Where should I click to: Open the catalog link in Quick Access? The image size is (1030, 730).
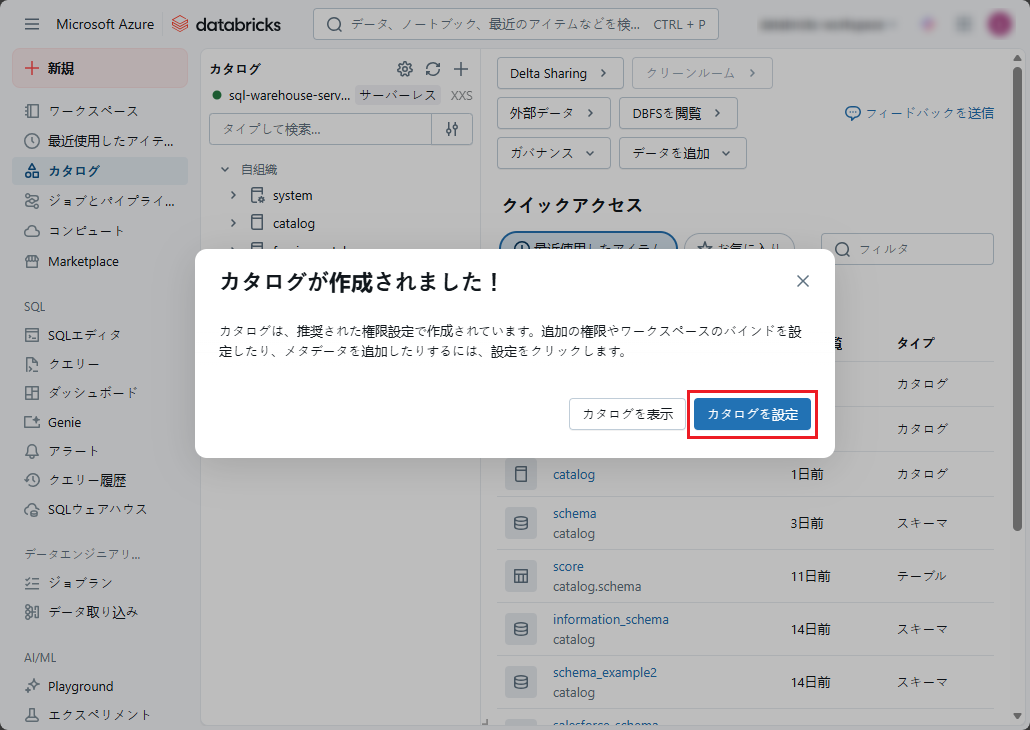(x=573, y=474)
